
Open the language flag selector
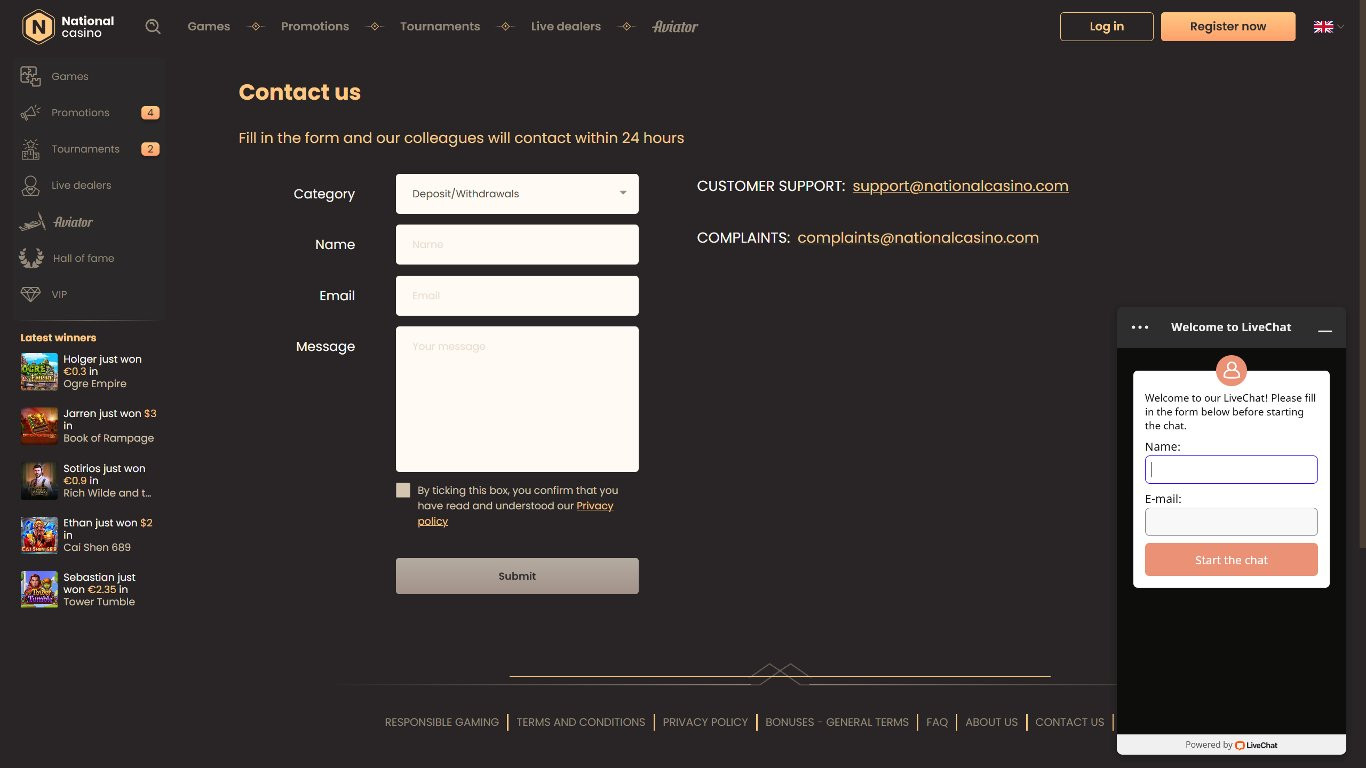tap(1328, 27)
